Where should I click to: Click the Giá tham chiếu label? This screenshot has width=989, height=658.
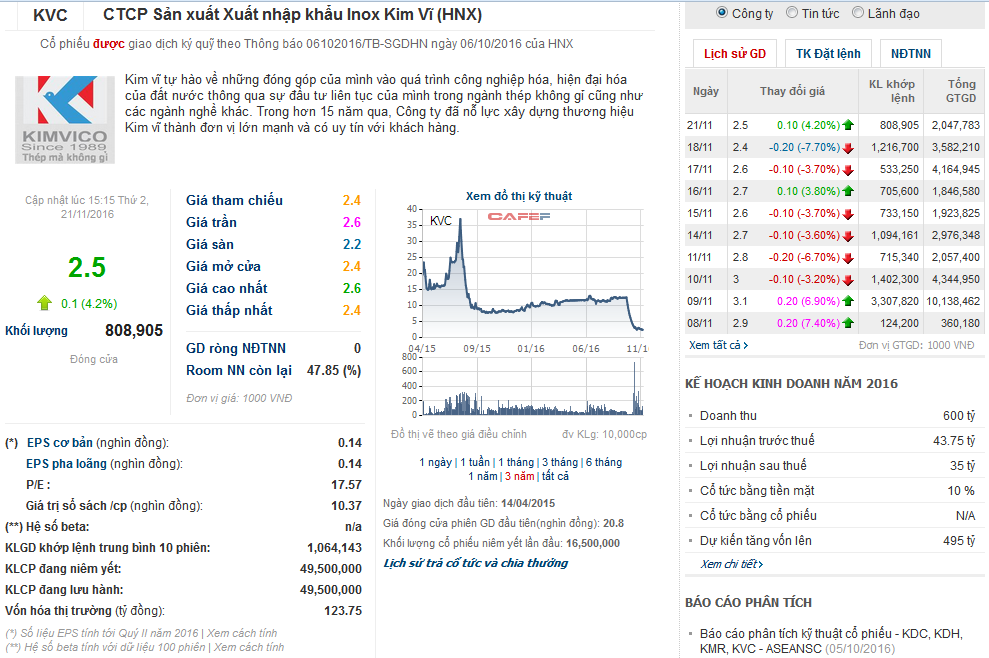click(x=234, y=200)
